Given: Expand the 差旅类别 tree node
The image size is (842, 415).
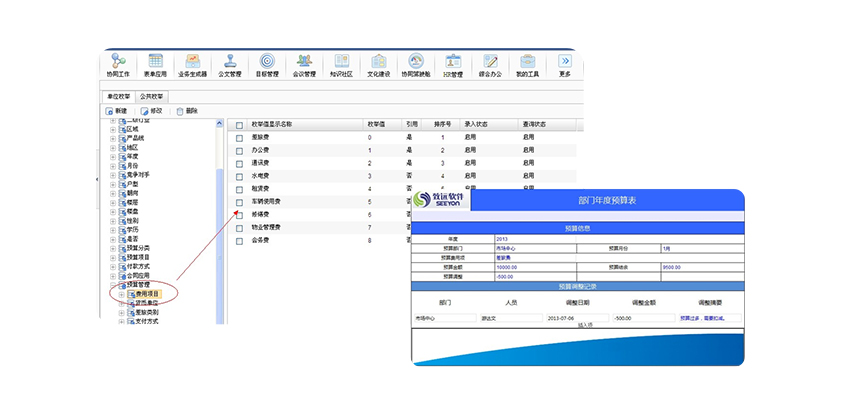Looking at the screenshot, I should click(122, 312).
